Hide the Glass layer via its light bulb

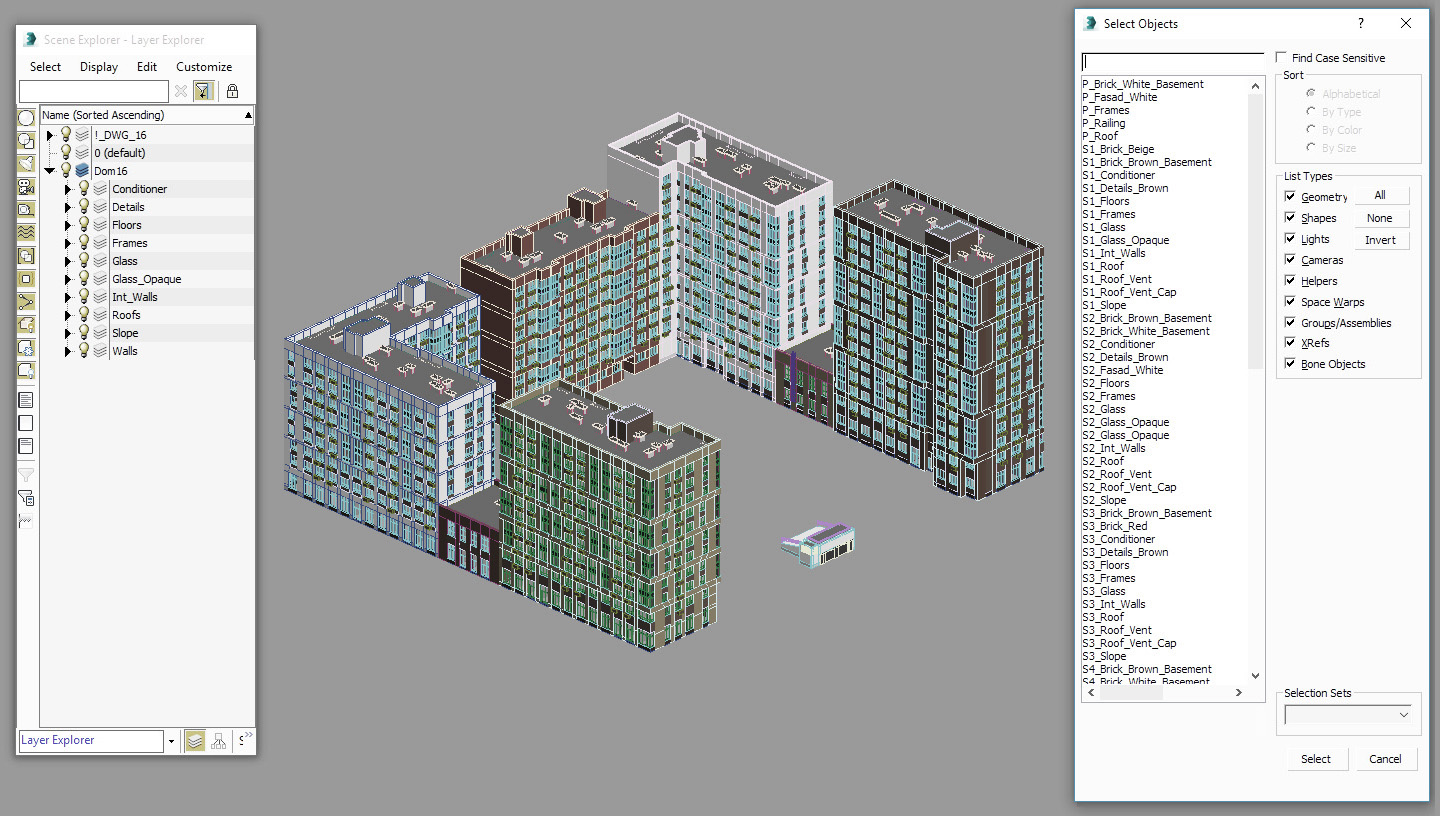(x=84, y=261)
